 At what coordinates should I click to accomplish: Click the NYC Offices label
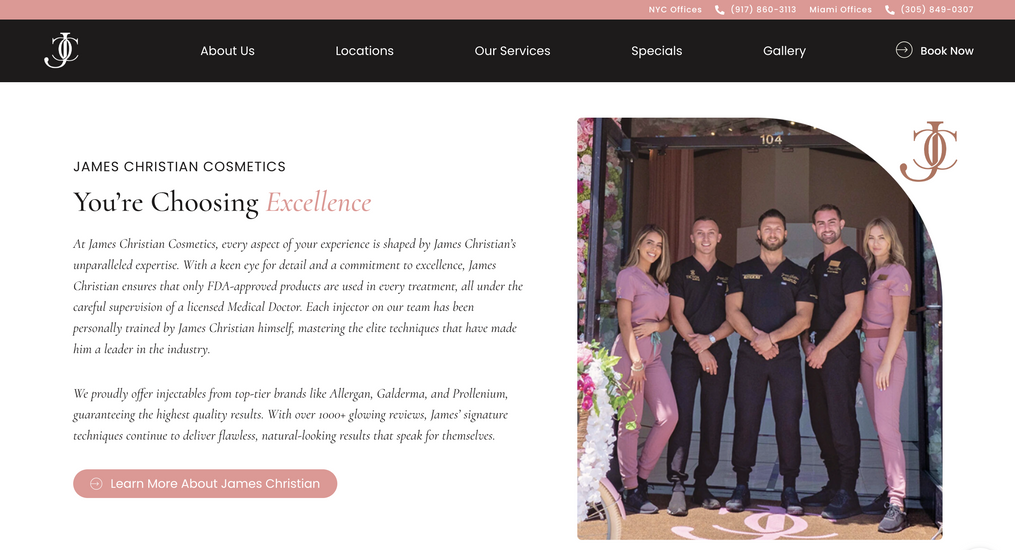[675, 10]
